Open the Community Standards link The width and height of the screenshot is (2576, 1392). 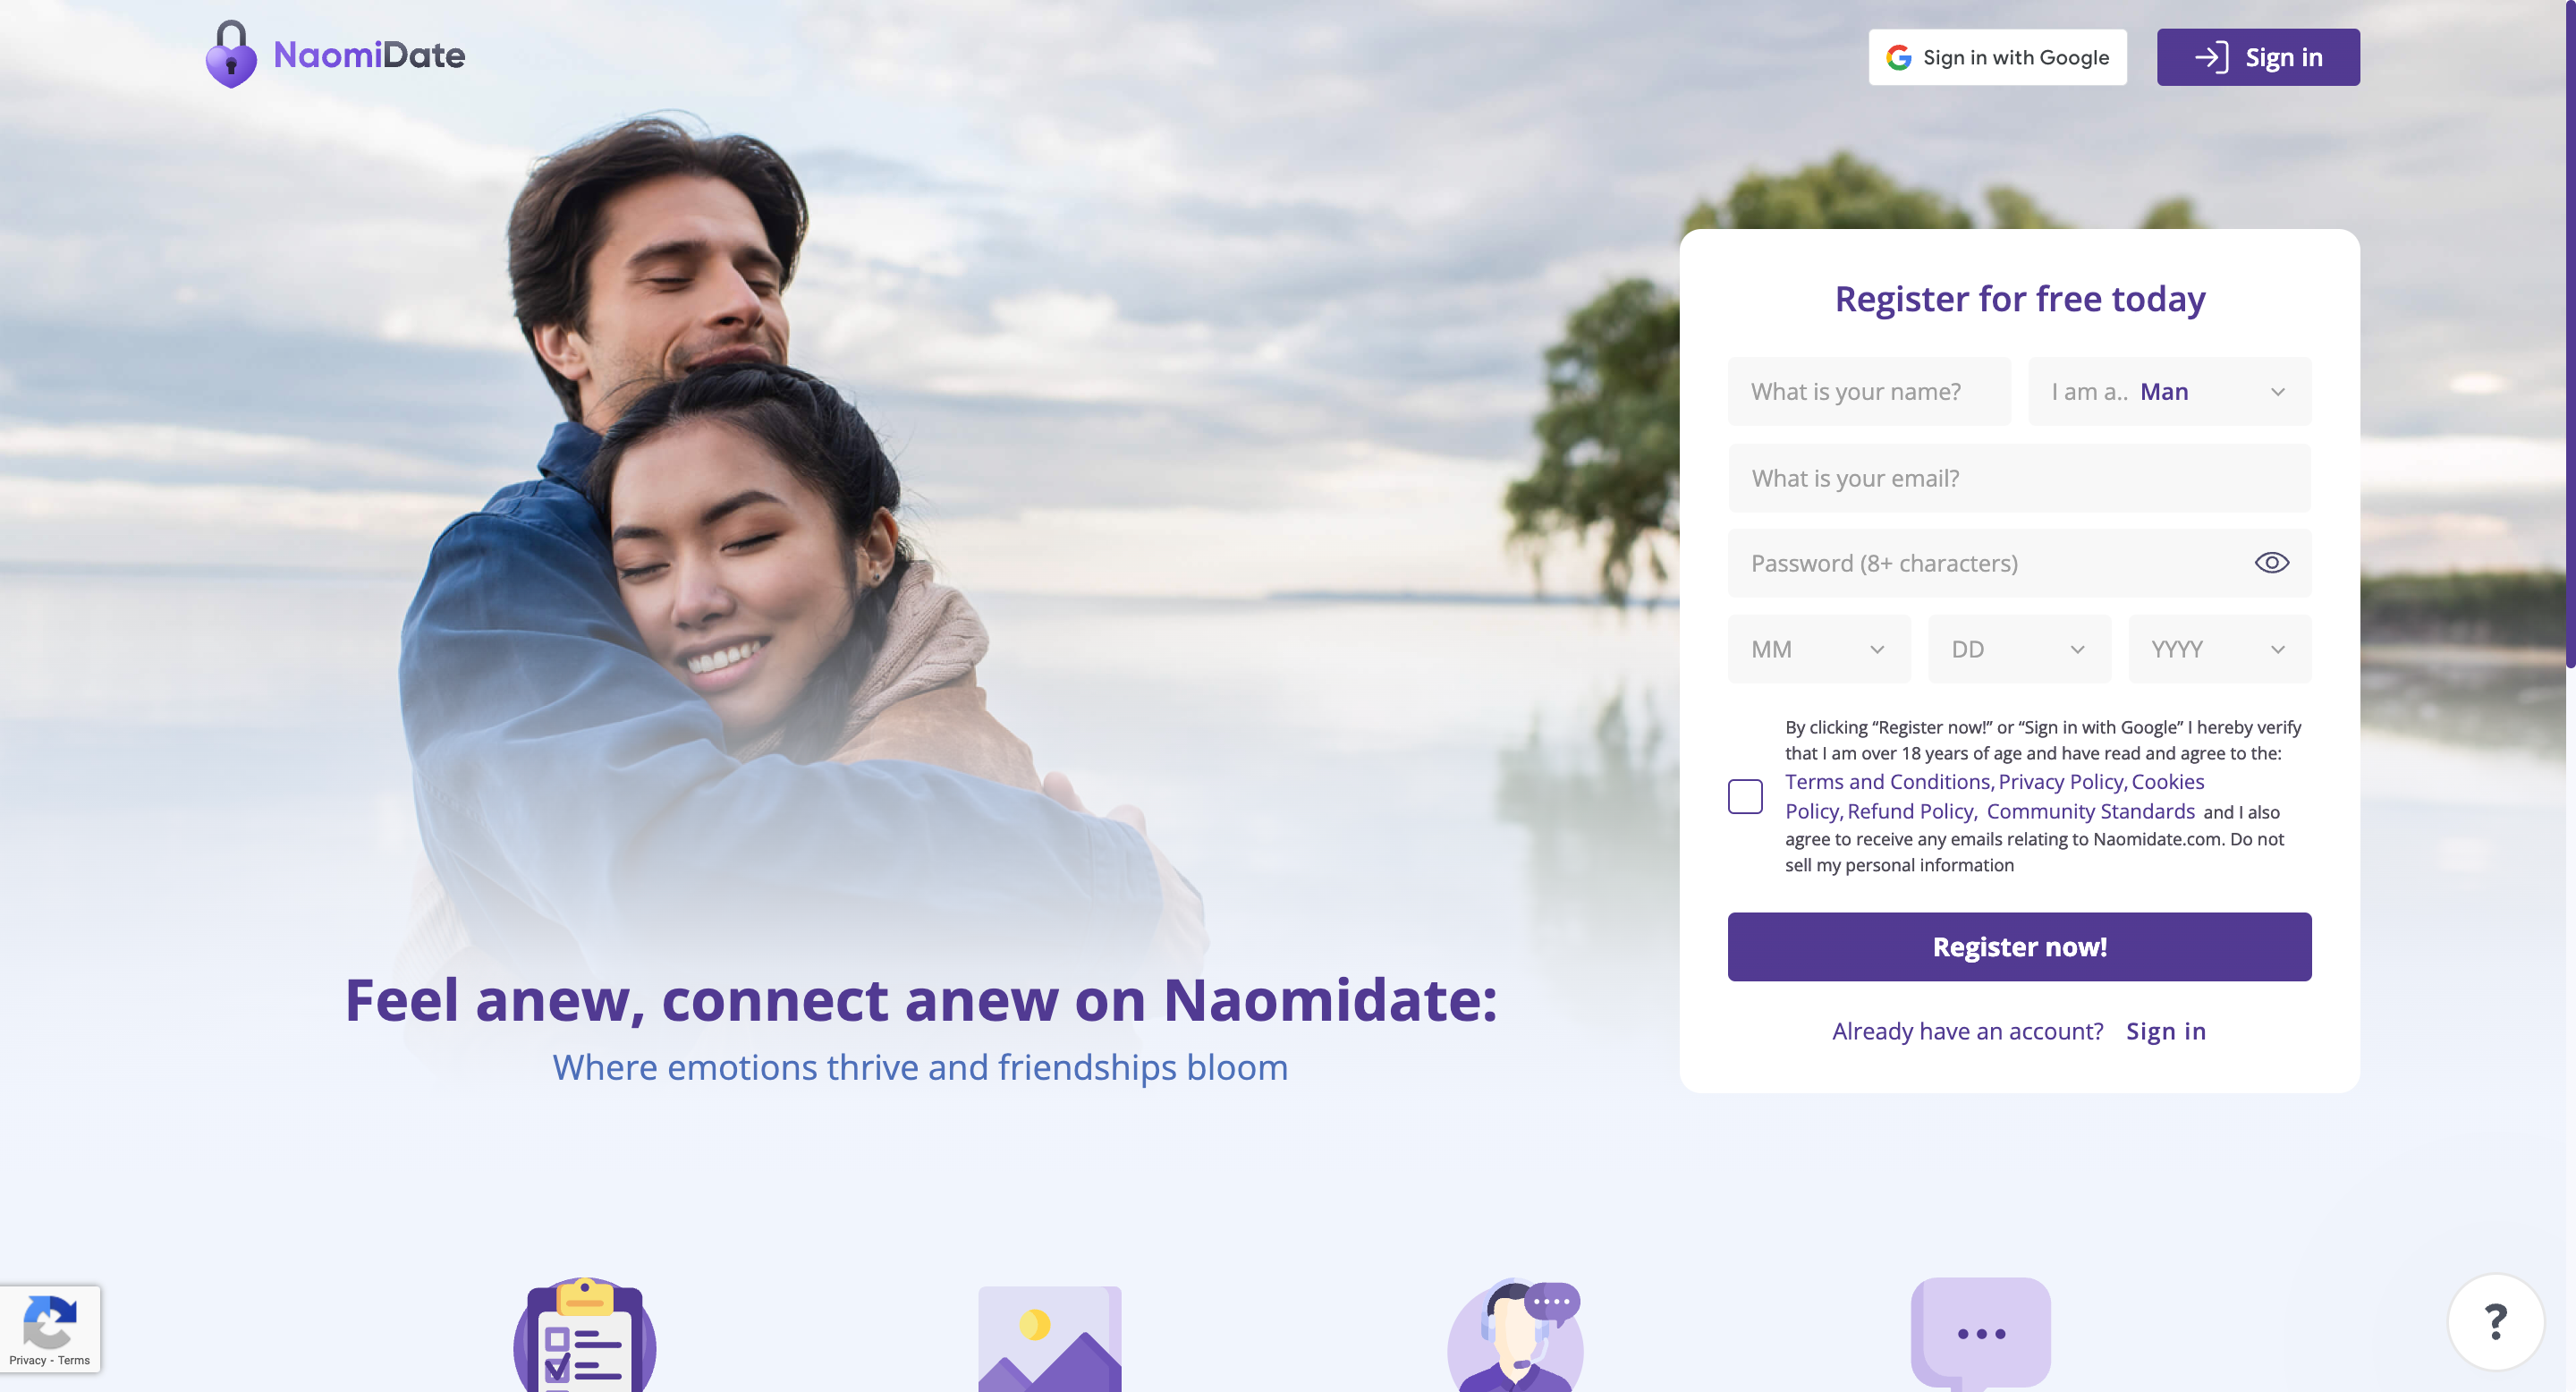pyautogui.click(x=2091, y=812)
